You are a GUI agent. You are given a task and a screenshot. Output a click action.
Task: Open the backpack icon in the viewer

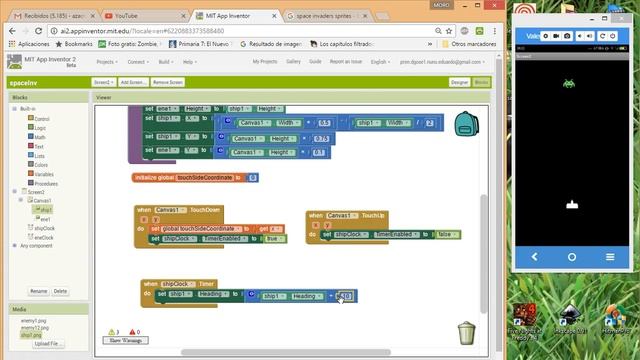[x=467, y=124]
